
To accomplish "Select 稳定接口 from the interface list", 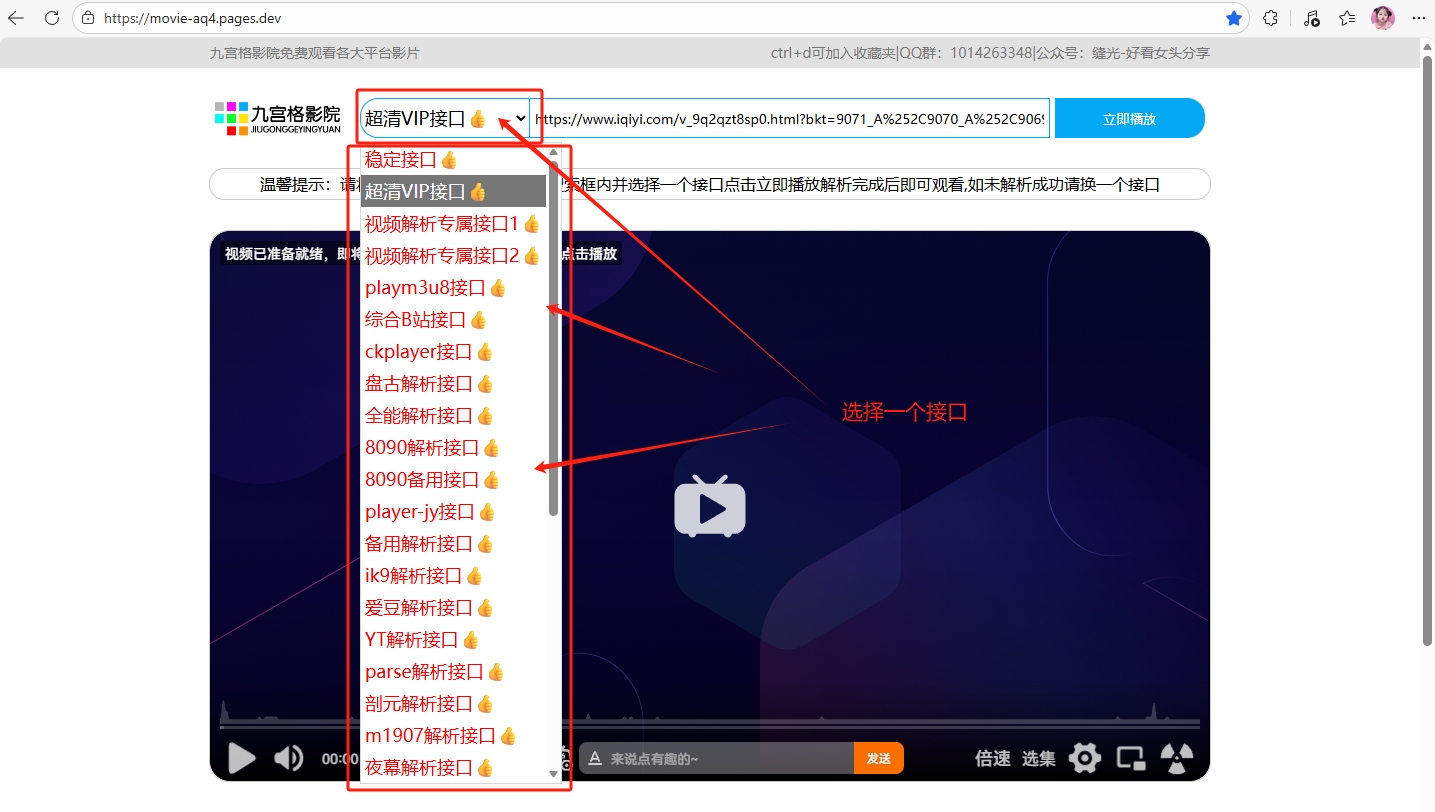I will tap(411, 159).
